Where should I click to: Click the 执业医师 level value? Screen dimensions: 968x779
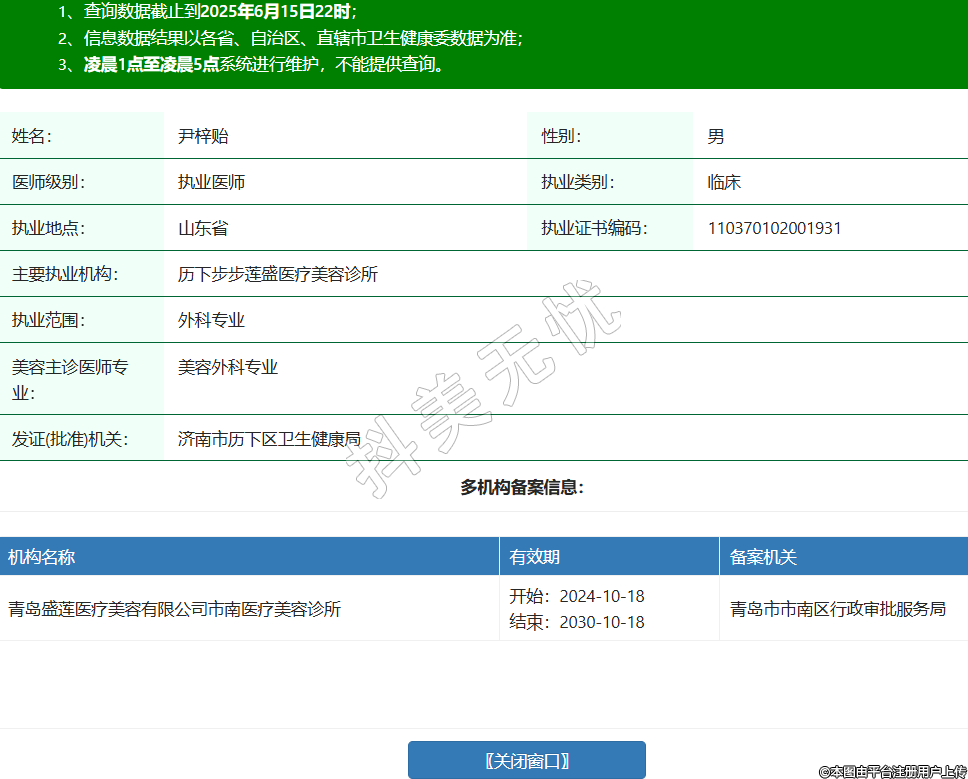[211, 182]
